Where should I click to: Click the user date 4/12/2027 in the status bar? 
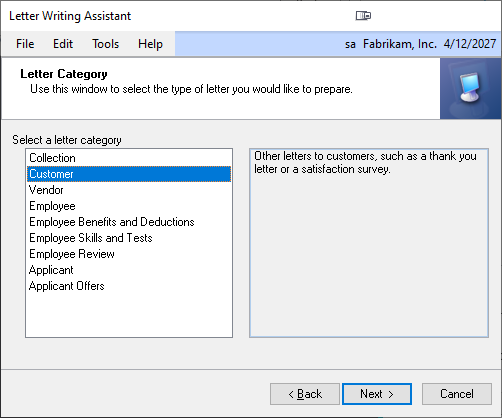(470, 44)
